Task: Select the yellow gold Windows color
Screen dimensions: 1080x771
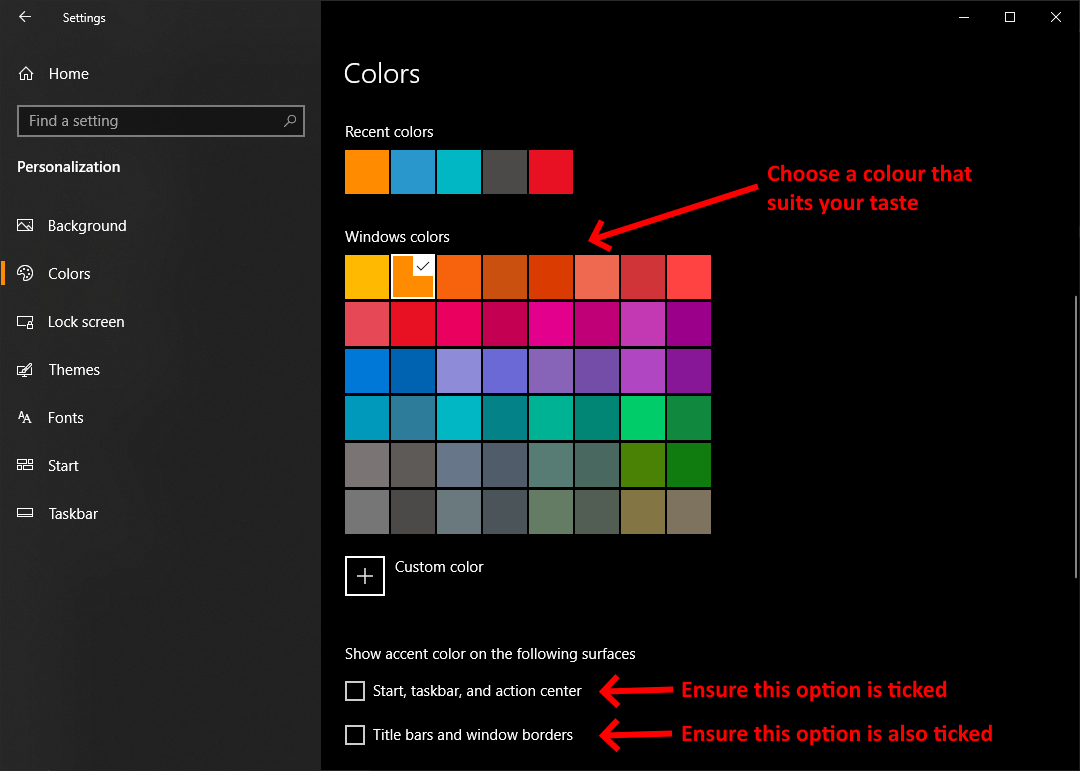Action: tap(367, 277)
